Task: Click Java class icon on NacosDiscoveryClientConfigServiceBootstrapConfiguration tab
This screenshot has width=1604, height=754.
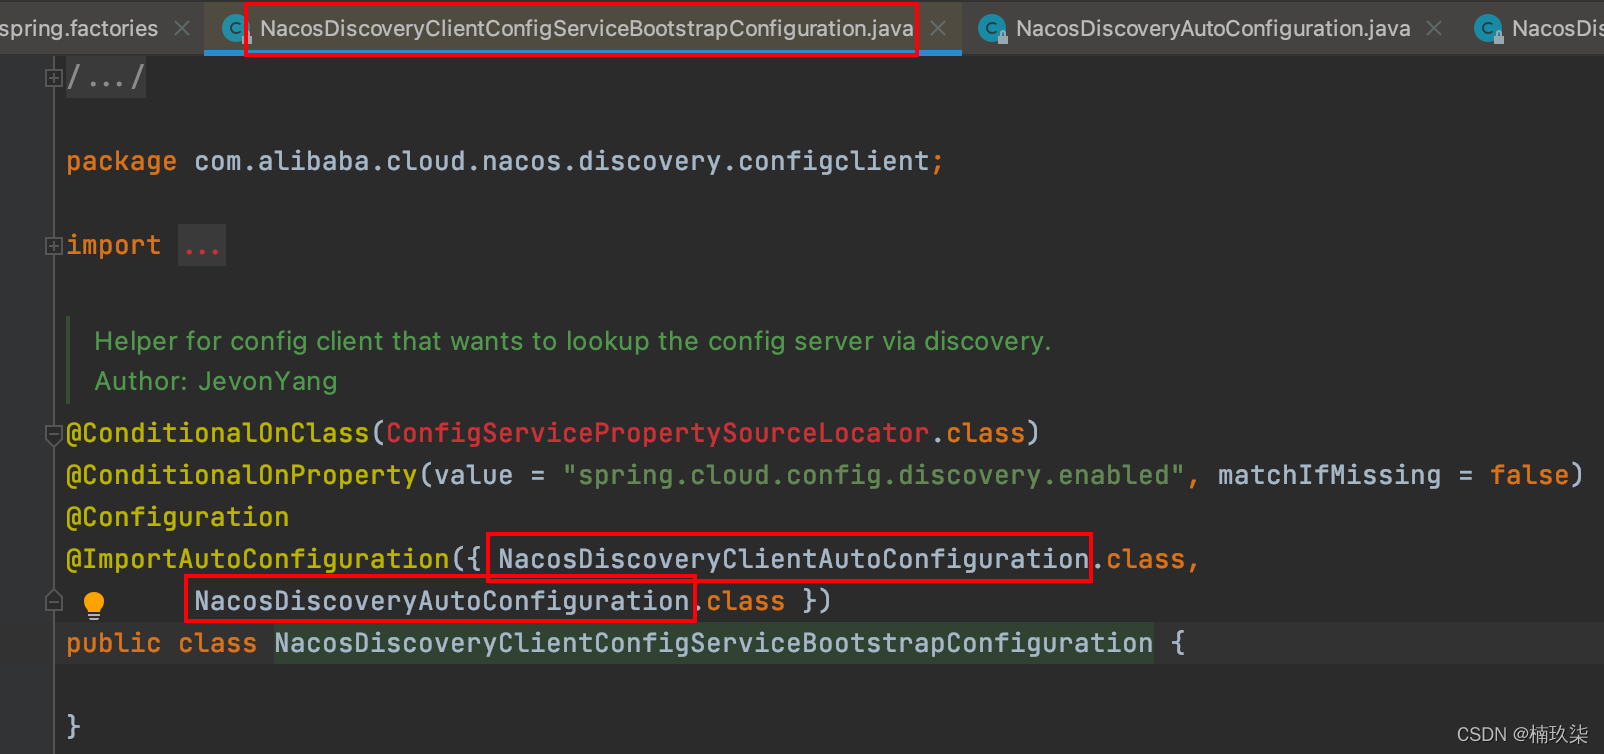Action: tap(235, 29)
